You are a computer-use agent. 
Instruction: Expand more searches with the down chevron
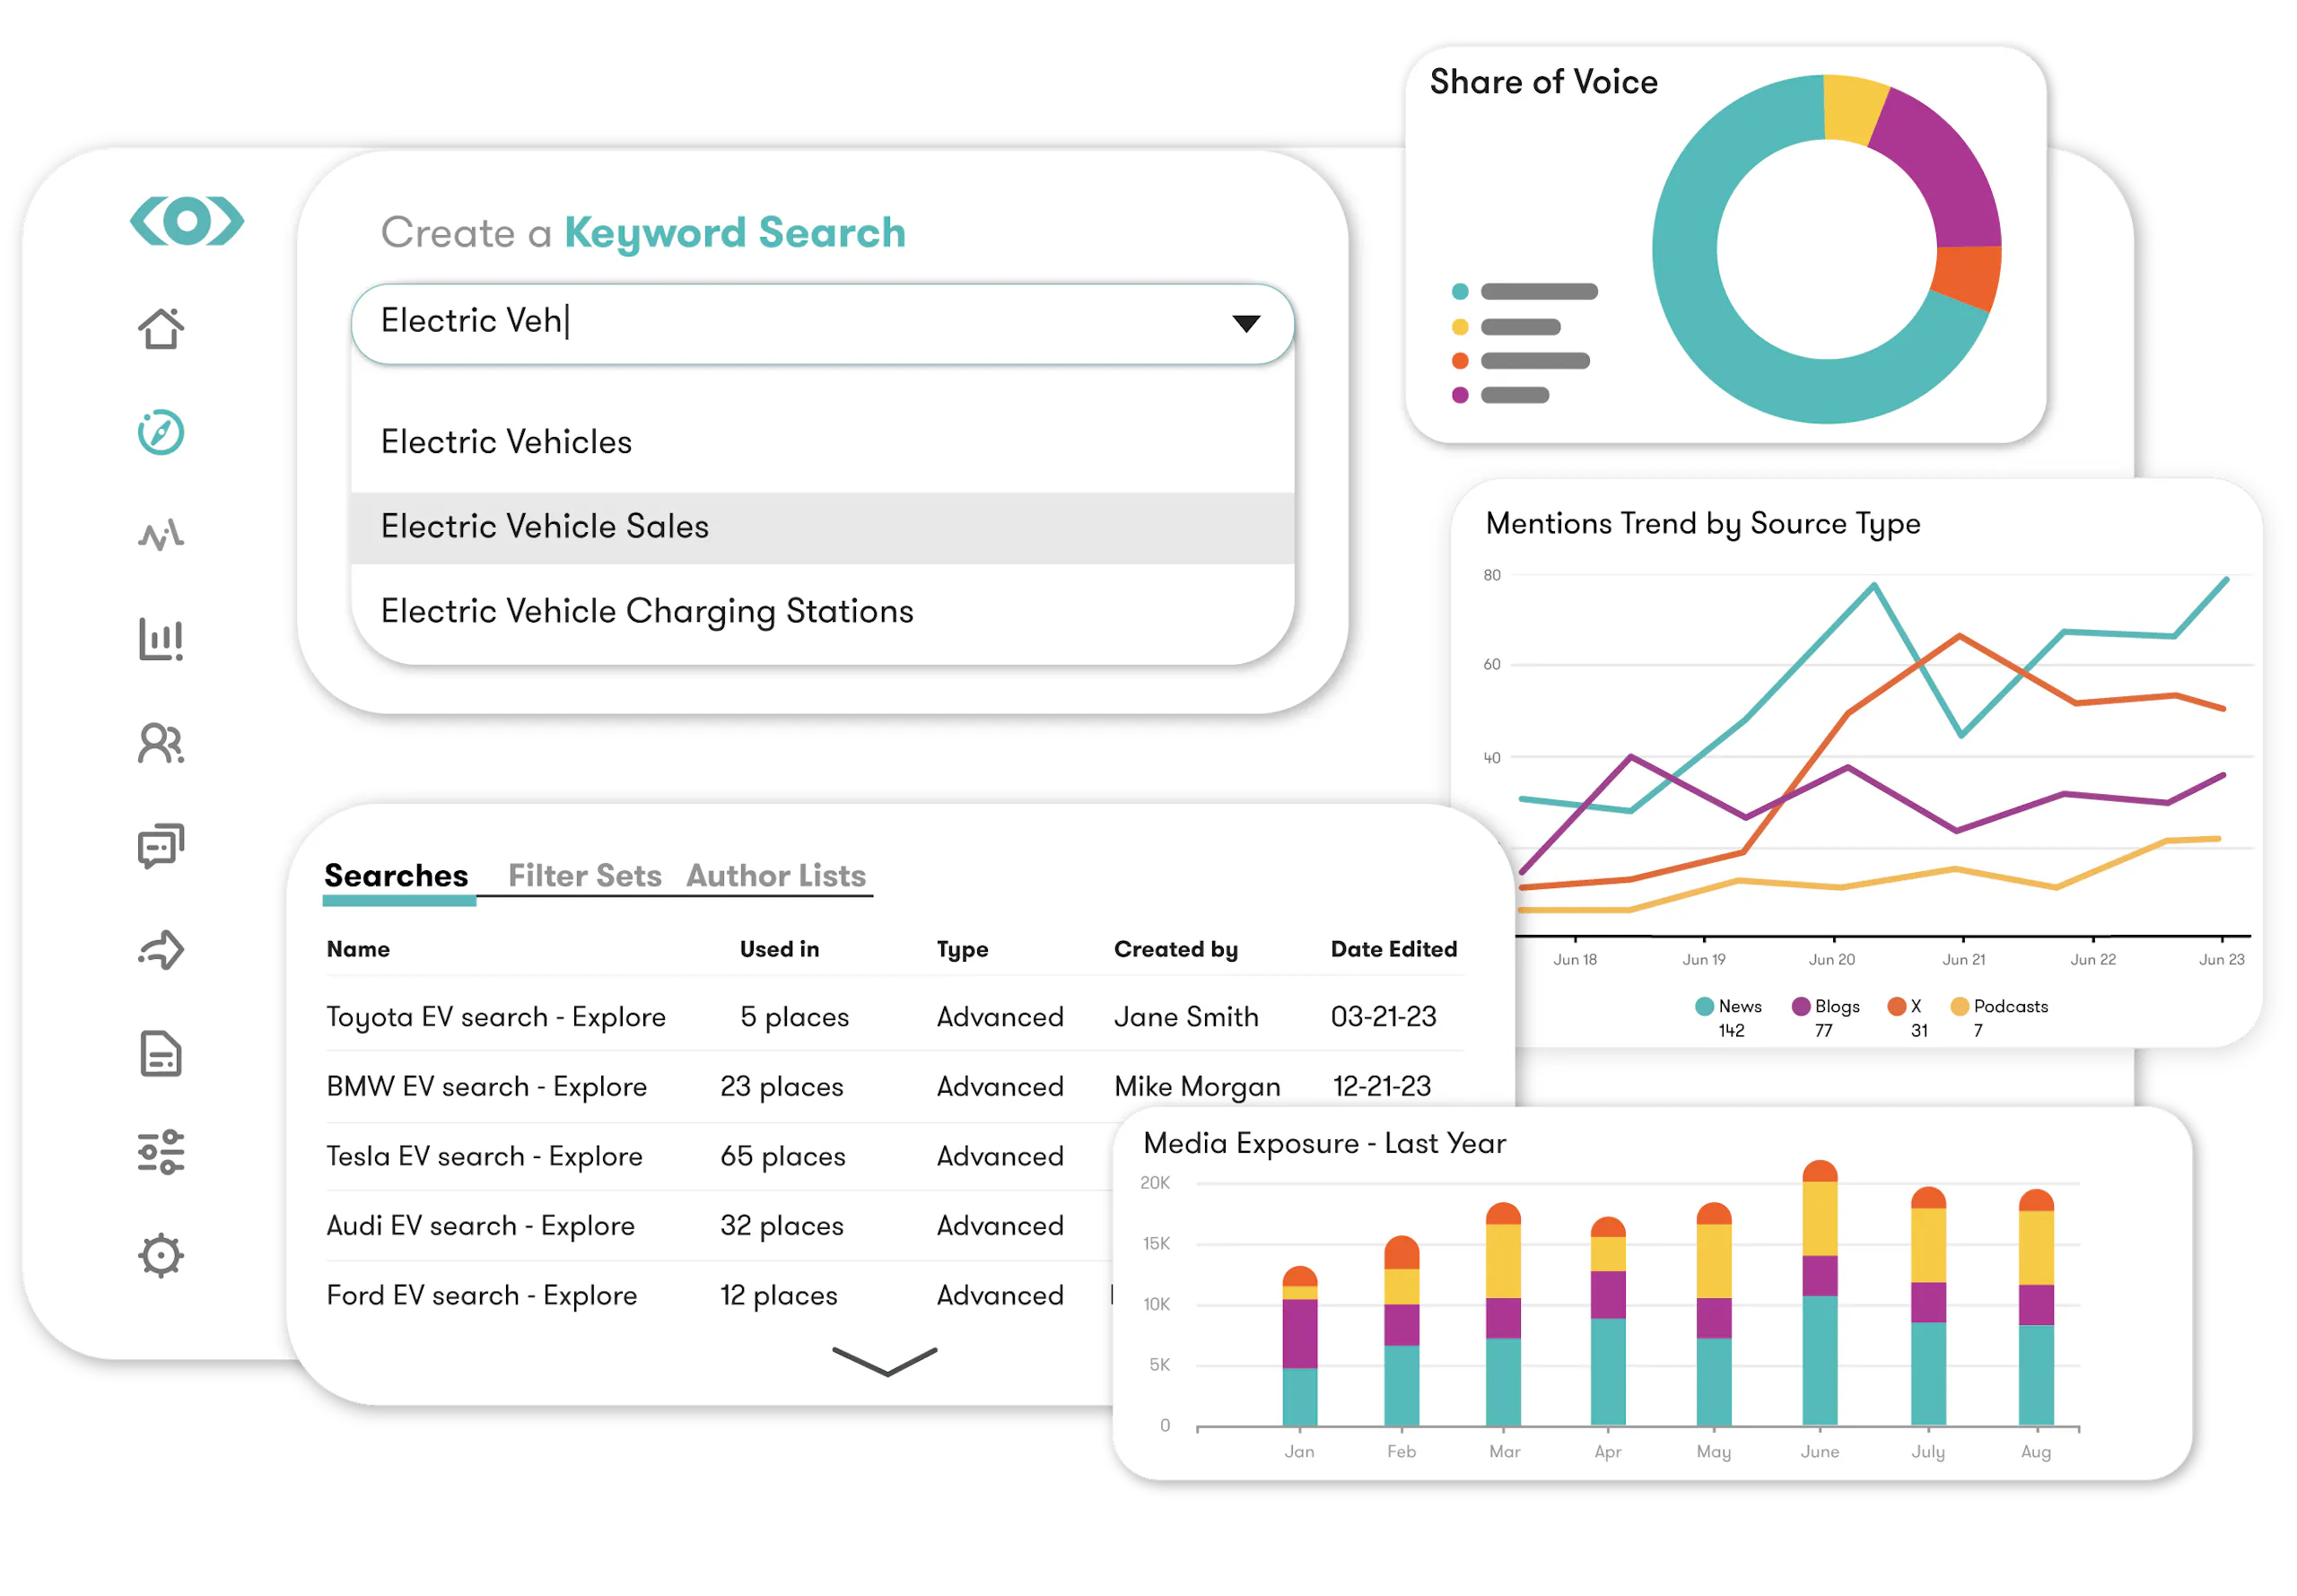(884, 1361)
